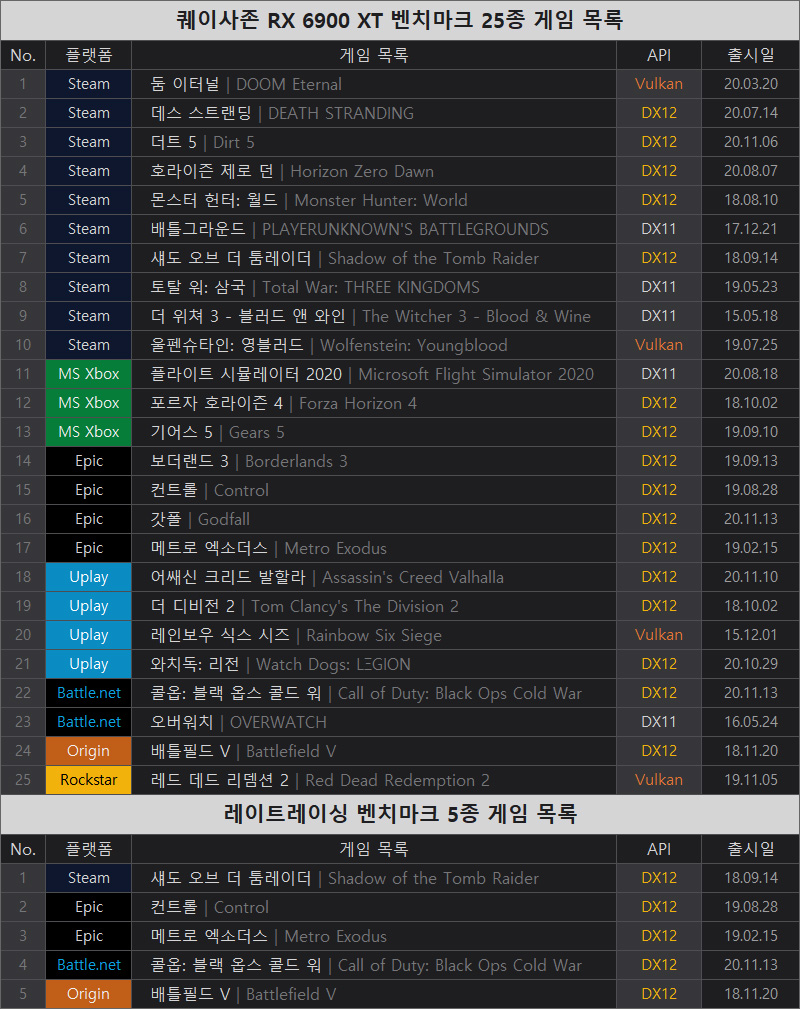Select release date 19.11.05
This screenshot has height=1009, width=800.
(x=750, y=779)
